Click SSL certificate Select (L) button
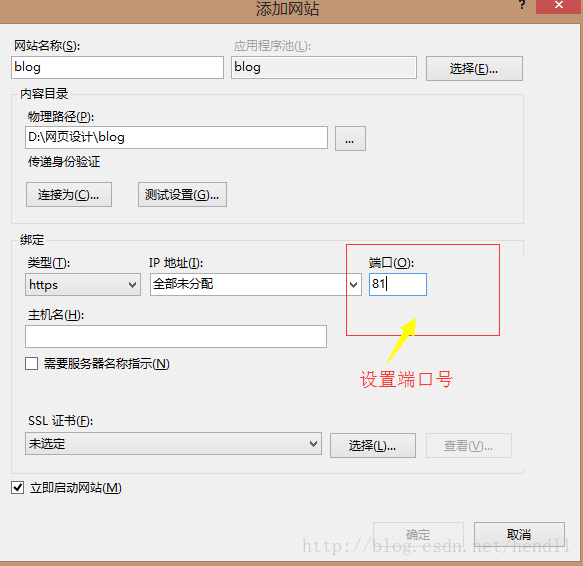This screenshot has width=583, height=566. pyautogui.click(x=373, y=446)
